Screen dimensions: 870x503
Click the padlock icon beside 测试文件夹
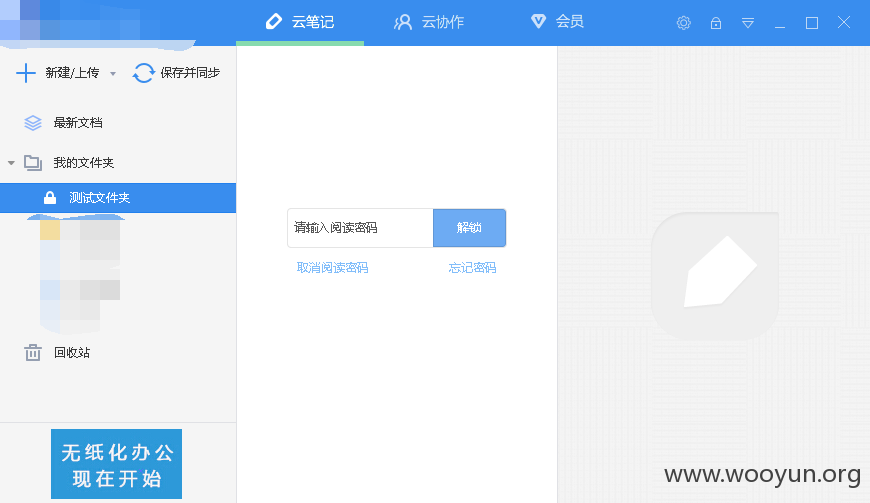pyautogui.click(x=50, y=197)
